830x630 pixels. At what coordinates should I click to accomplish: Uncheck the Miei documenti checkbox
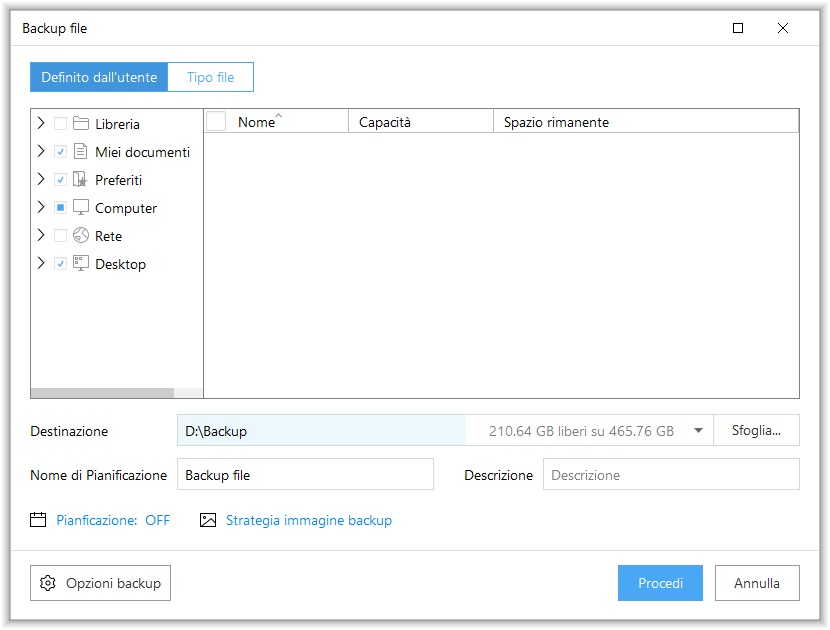pos(61,152)
